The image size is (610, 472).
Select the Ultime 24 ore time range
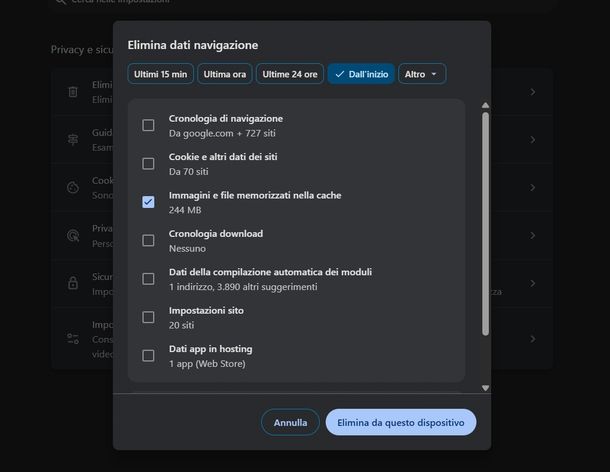click(290, 74)
